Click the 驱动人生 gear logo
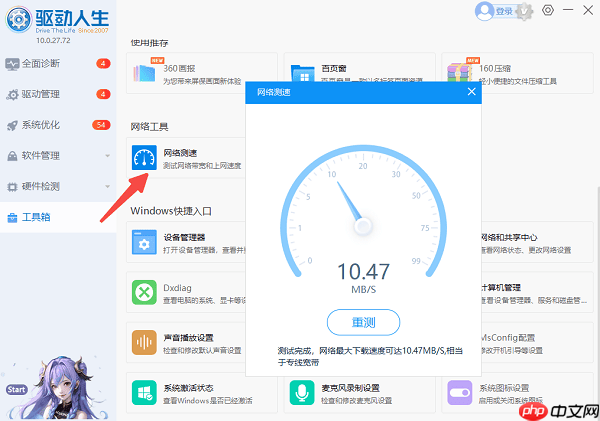The width and height of the screenshot is (600, 421). [18, 19]
